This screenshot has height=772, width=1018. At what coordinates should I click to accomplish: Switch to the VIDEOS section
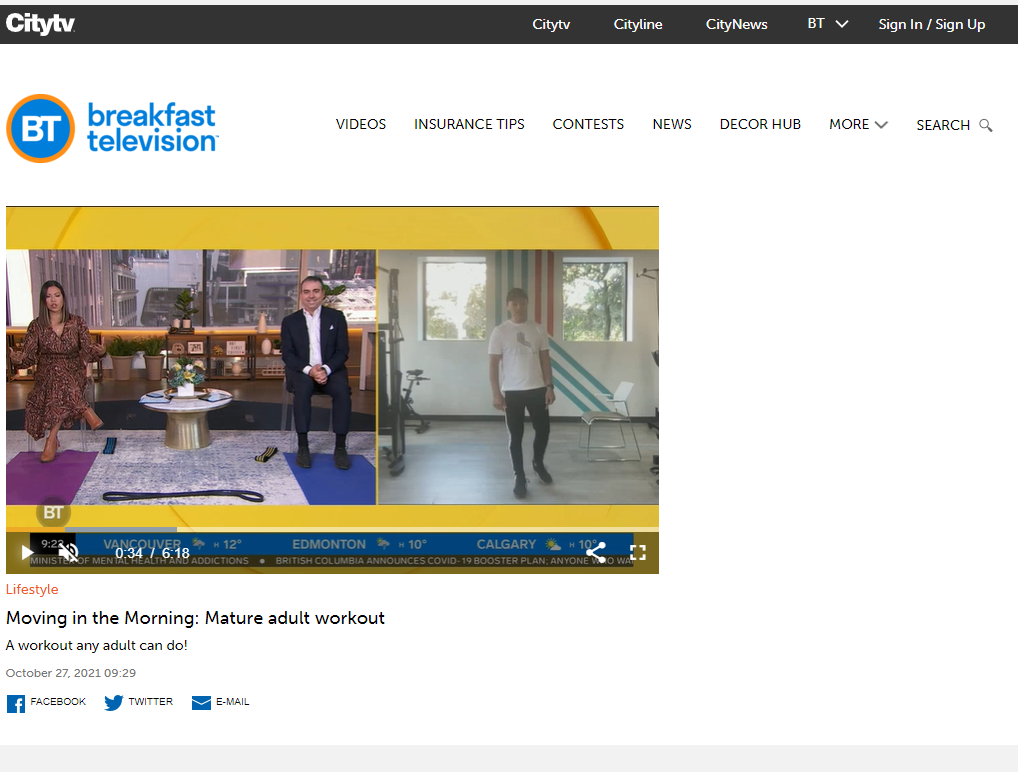(360, 124)
